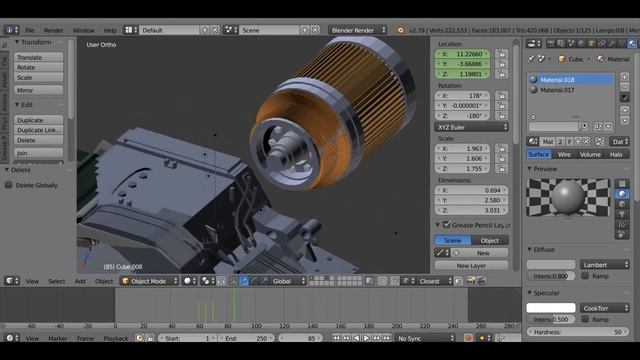Open the CookTorr specular shader dropdown
The width and height of the screenshot is (640, 360).
click(x=604, y=308)
